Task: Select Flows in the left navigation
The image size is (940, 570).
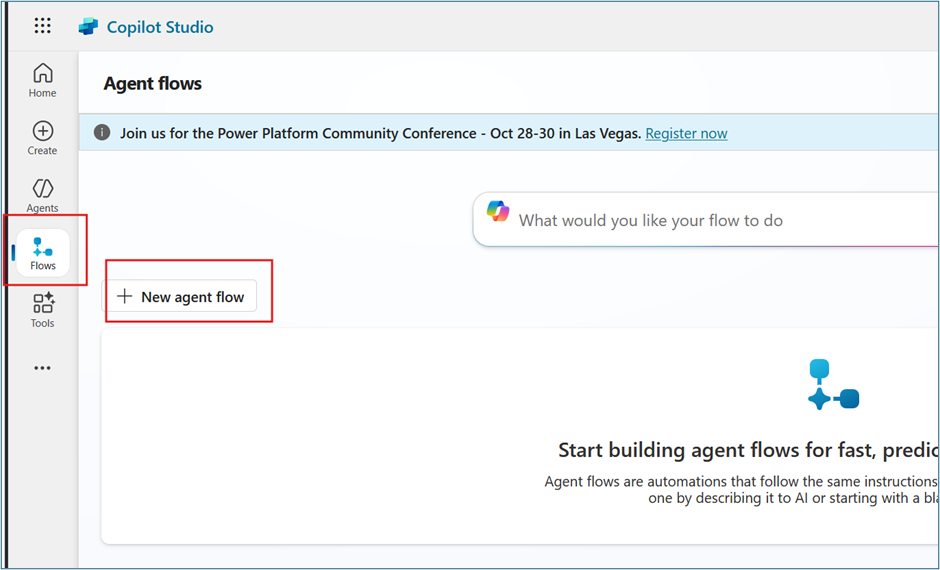Action: [43, 253]
